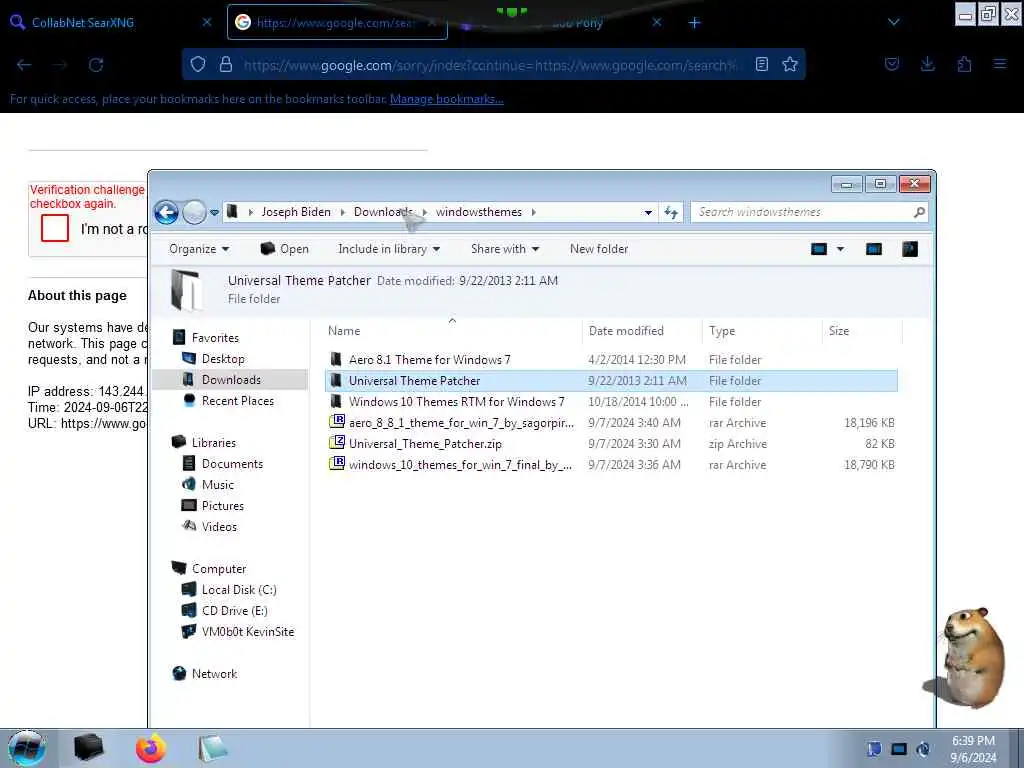The width and height of the screenshot is (1024, 768).
Task: Open the Pictures library
Action: tap(223, 505)
